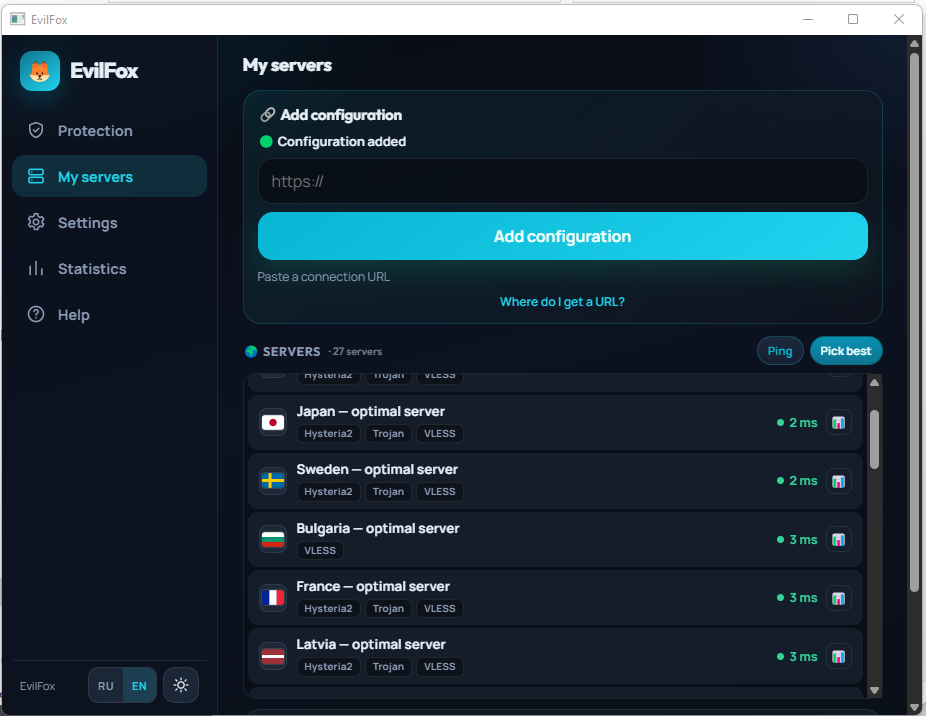Click the 'Configuration added' status message
Viewport: 926px width, 716px height.
point(341,142)
